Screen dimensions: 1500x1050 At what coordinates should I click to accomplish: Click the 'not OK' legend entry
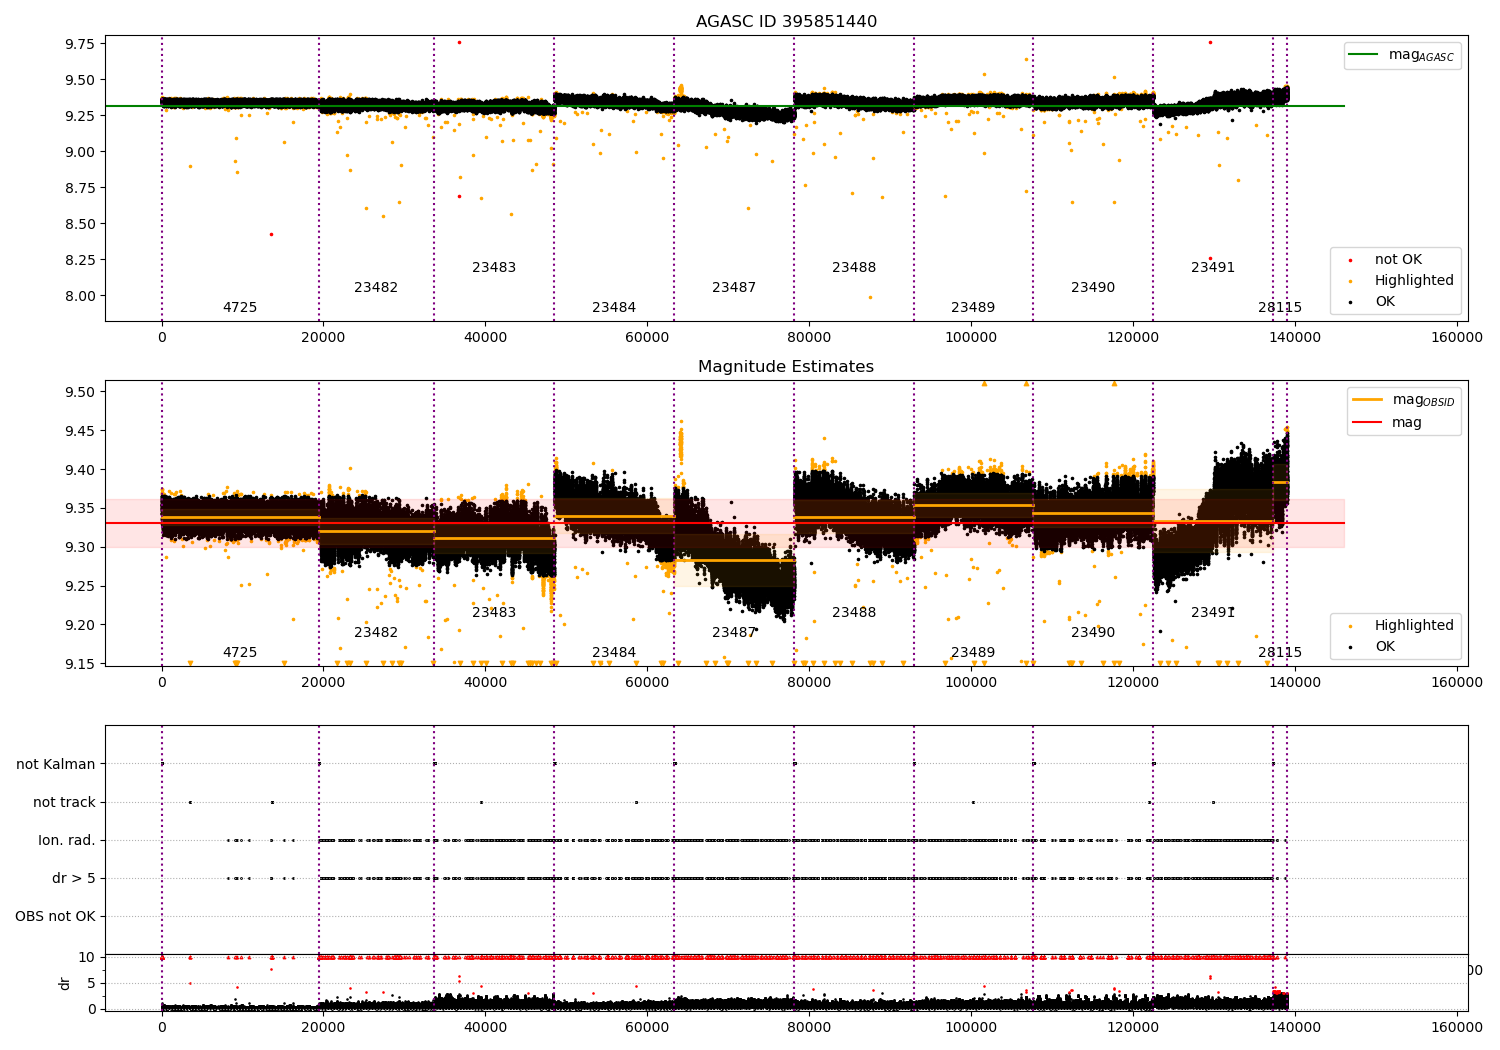[x=1398, y=259]
